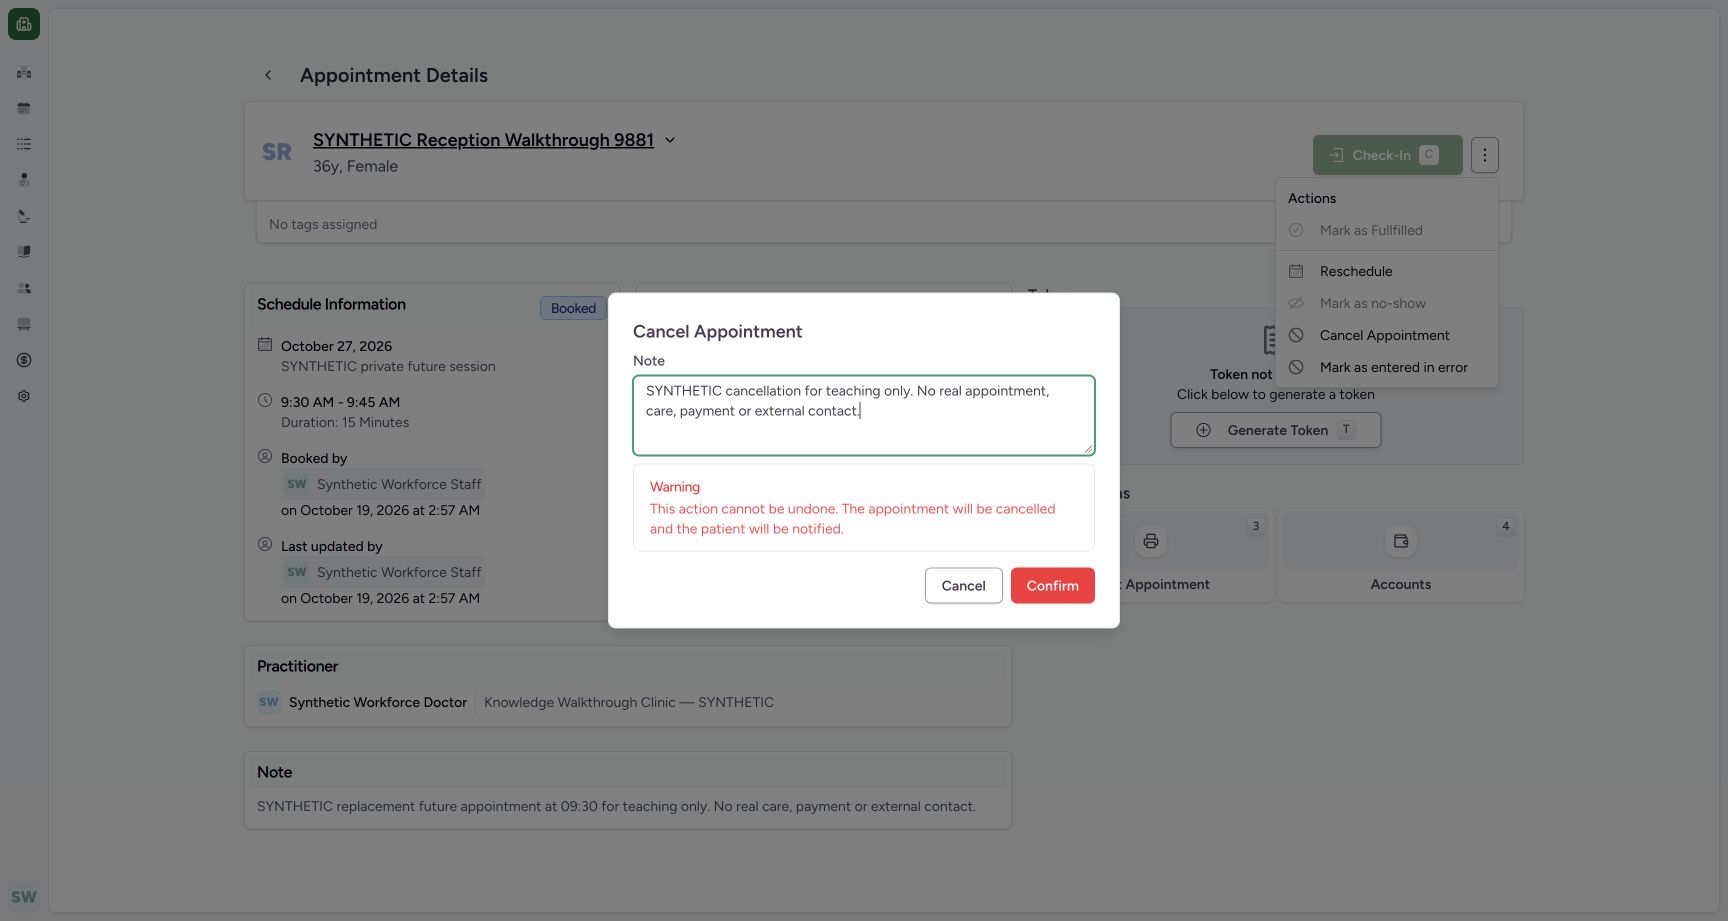This screenshot has width=1728, height=921.
Task: Open the settings gear in sidebar
Action: tap(24, 396)
